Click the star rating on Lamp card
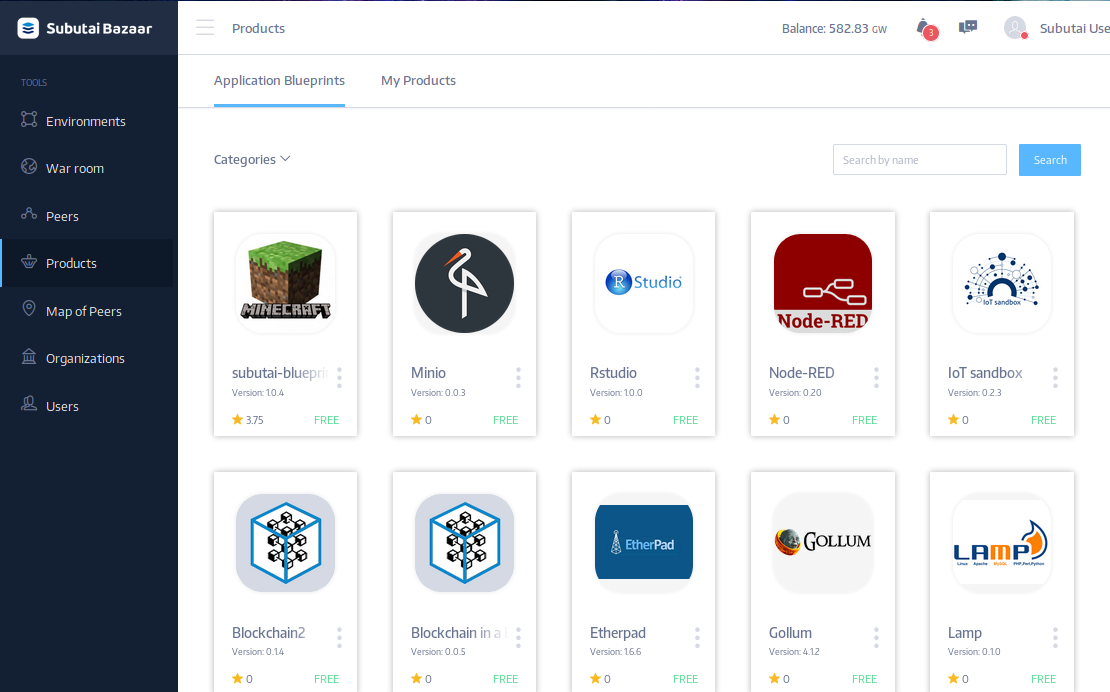This screenshot has height=692, width=1110. click(x=959, y=679)
